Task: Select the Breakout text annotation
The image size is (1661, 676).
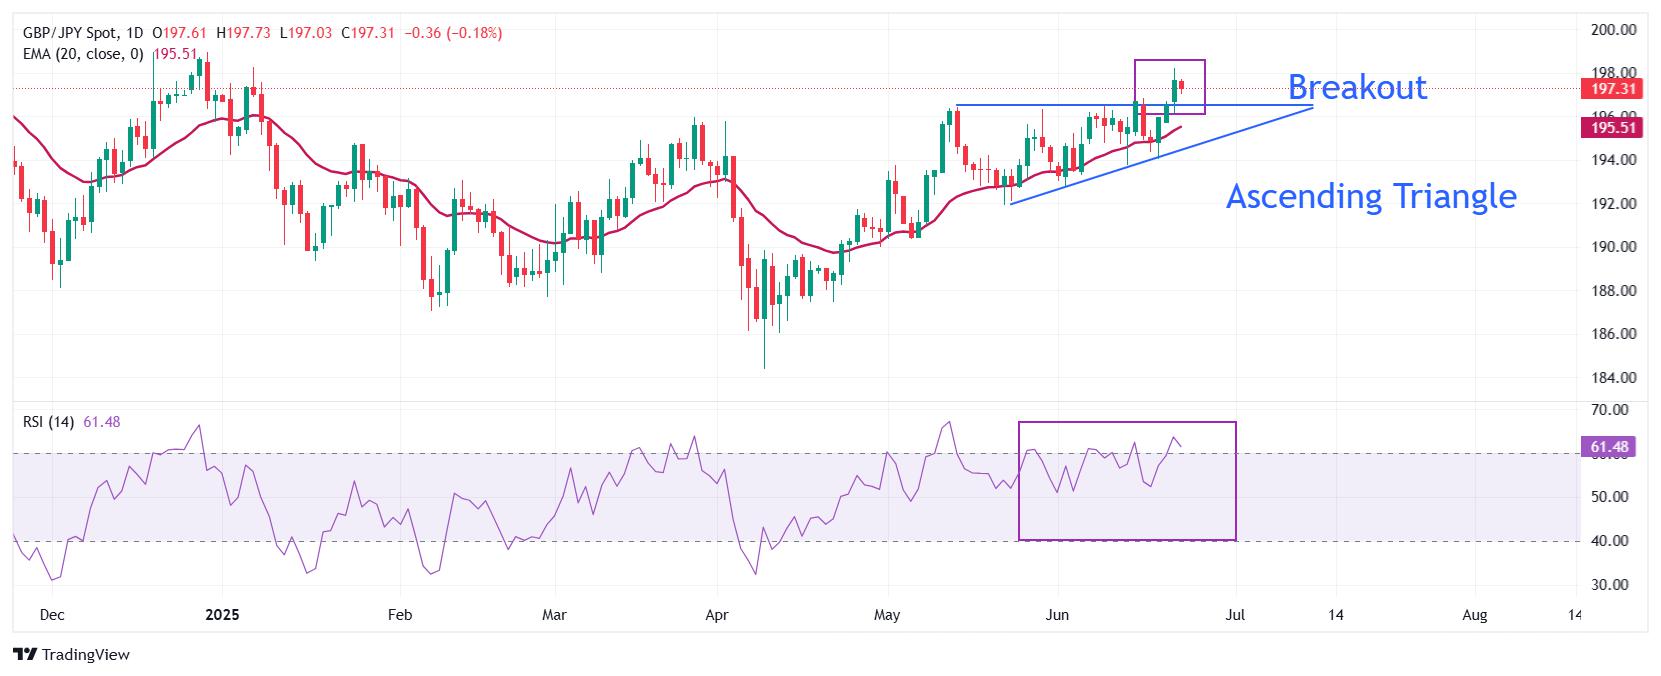Action: tap(1357, 87)
